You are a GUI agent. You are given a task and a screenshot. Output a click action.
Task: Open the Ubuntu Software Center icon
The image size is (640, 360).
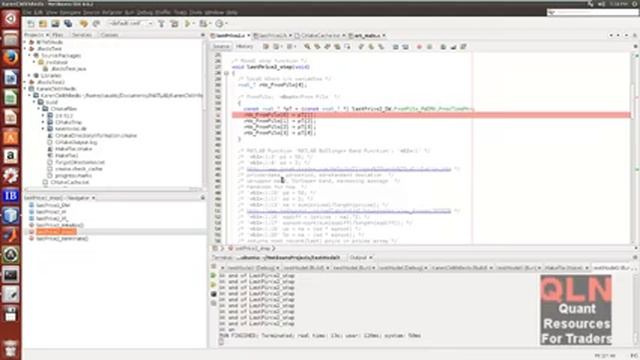11,136
